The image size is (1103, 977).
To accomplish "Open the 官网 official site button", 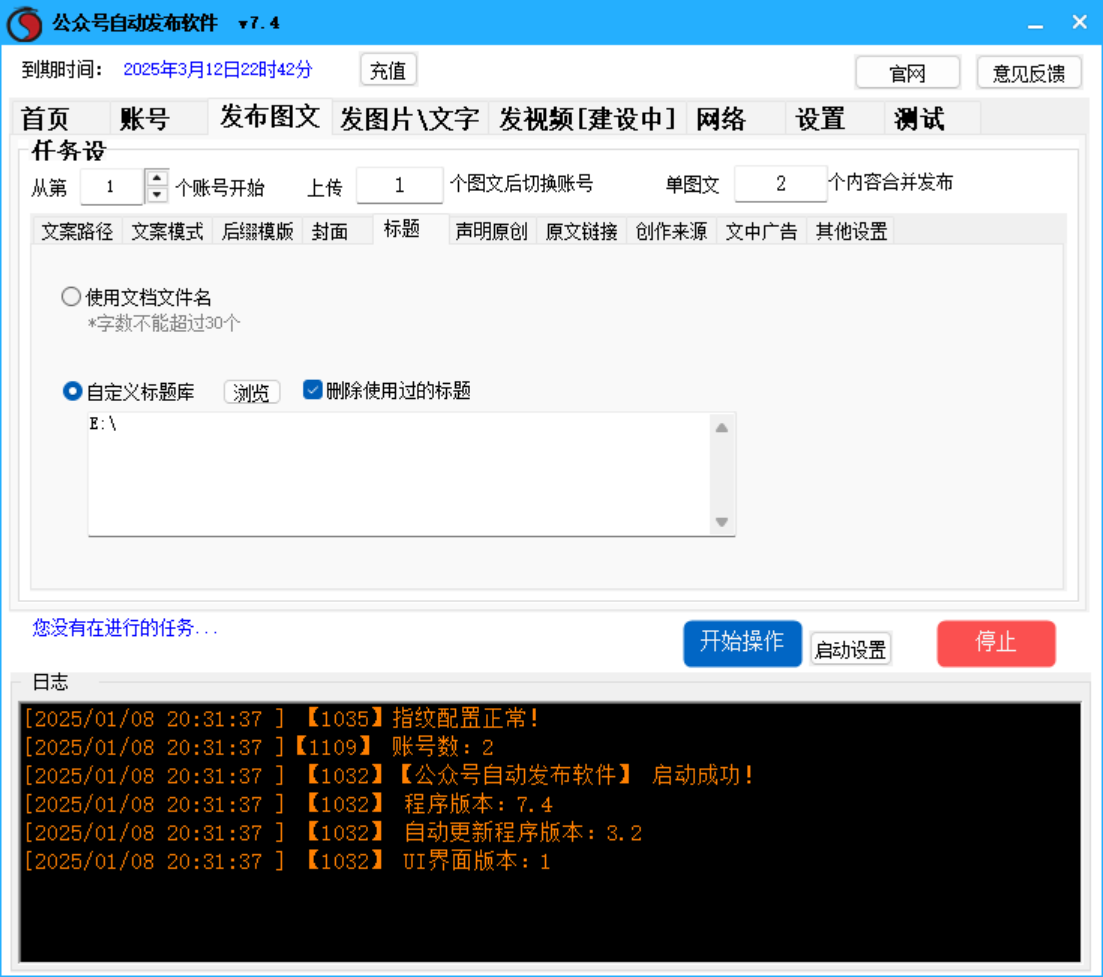I will coord(907,72).
